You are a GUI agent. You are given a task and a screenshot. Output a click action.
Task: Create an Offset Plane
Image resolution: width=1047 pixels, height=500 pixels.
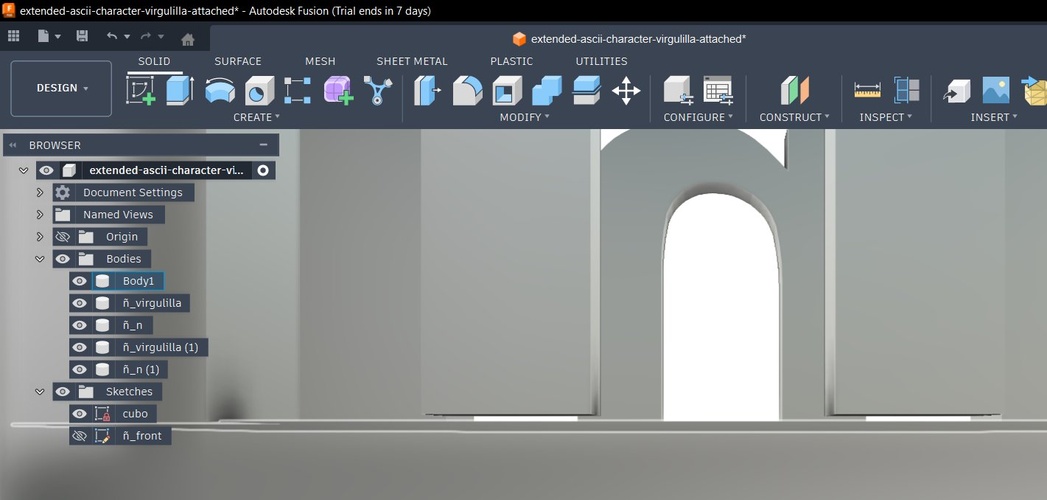click(x=795, y=90)
